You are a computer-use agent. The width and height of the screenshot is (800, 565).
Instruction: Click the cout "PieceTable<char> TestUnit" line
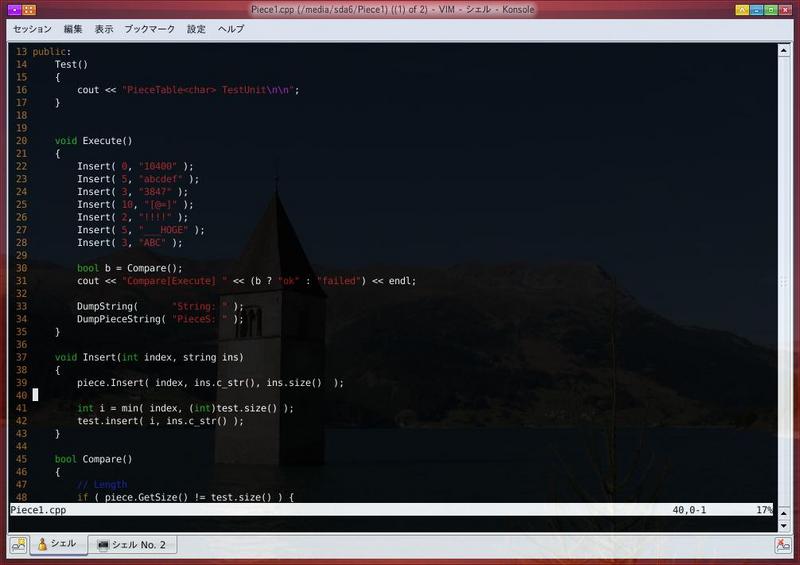188,90
